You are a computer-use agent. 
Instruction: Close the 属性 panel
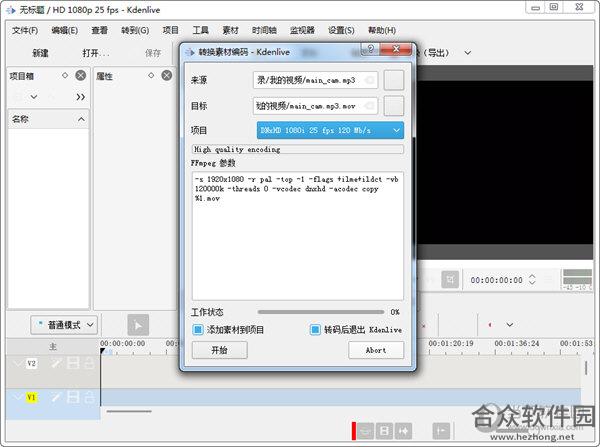(x=167, y=75)
